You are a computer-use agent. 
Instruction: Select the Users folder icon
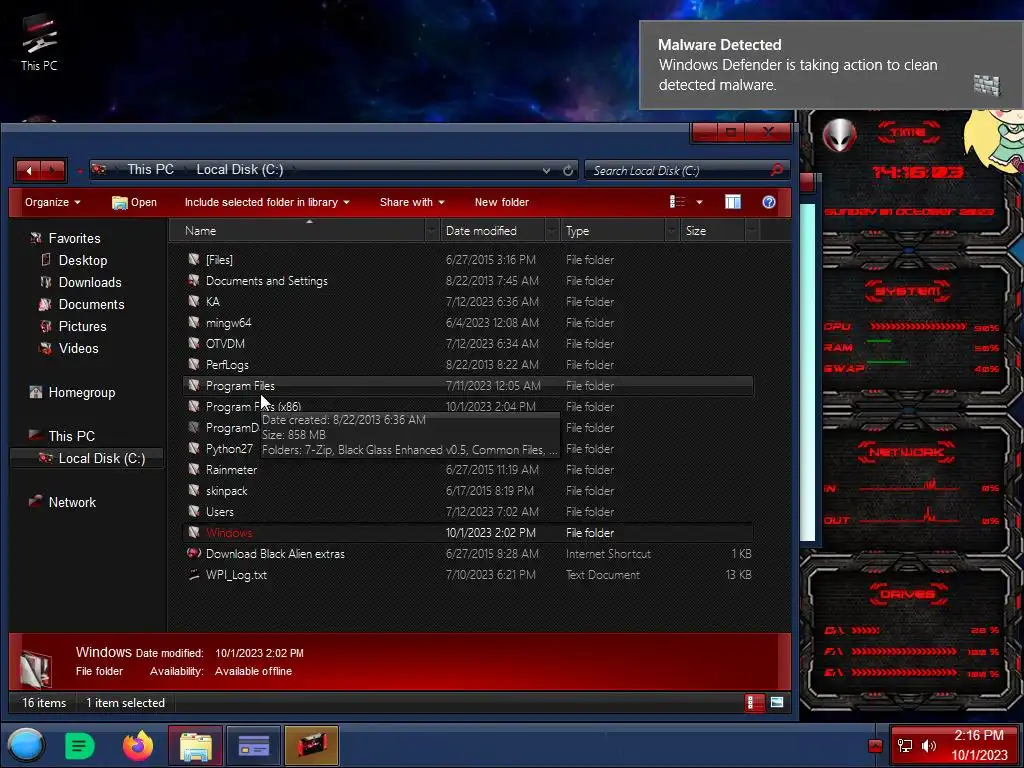pyautogui.click(x=193, y=511)
